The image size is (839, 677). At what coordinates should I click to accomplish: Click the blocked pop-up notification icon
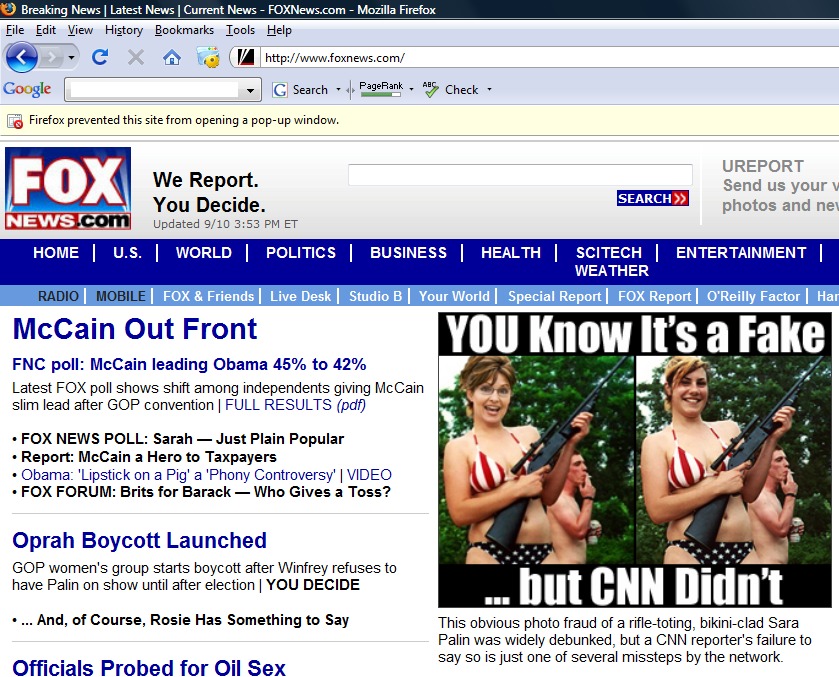coord(15,120)
